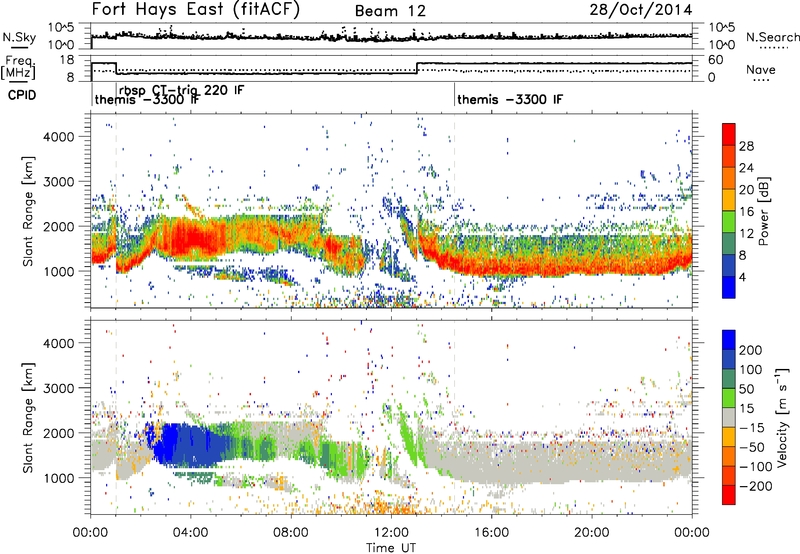
Task: Click the 'N.Search' legend label
Action: click(x=772, y=37)
